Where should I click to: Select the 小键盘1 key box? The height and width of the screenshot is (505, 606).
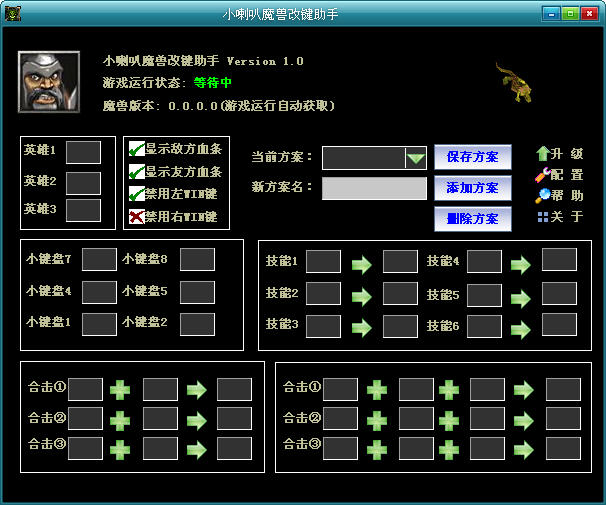(99, 324)
